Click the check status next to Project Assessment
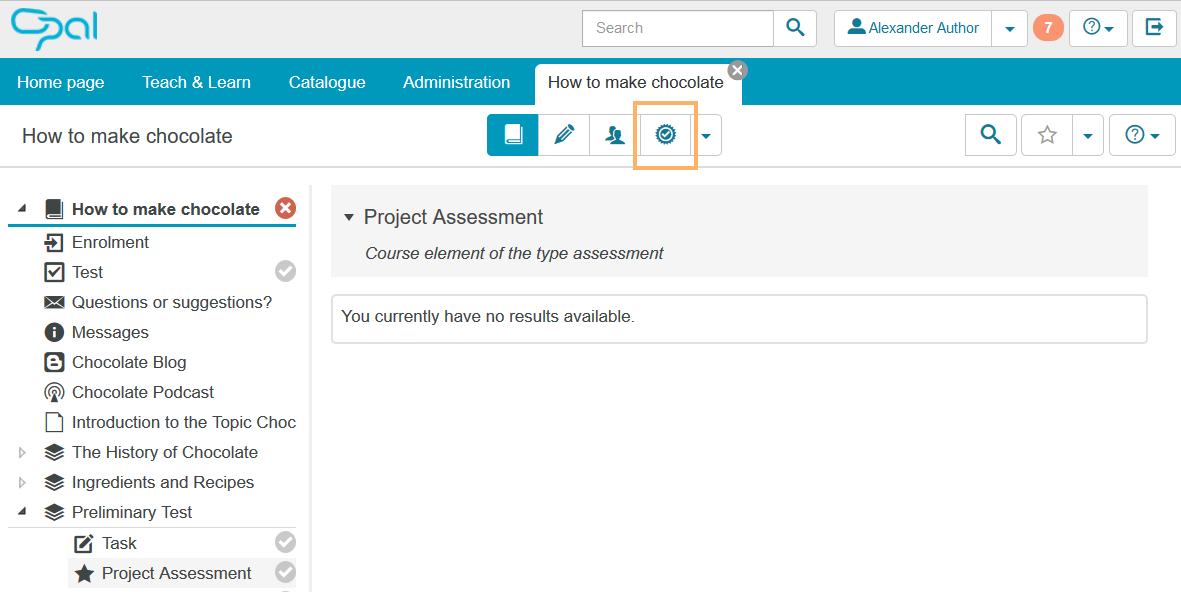 click(x=286, y=572)
